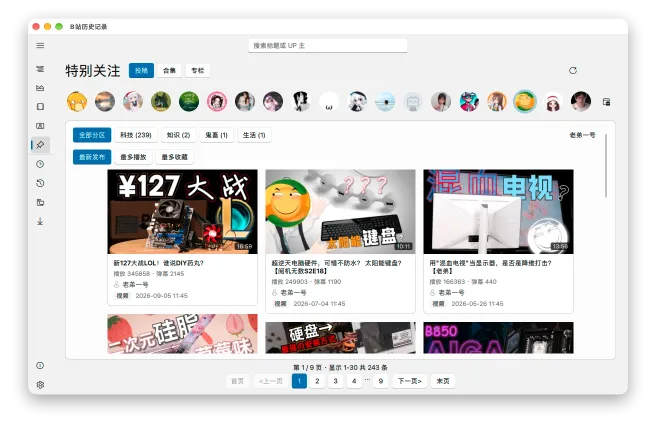Sort by 最多收藏
The width and height of the screenshot is (656, 432).
(x=174, y=157)
